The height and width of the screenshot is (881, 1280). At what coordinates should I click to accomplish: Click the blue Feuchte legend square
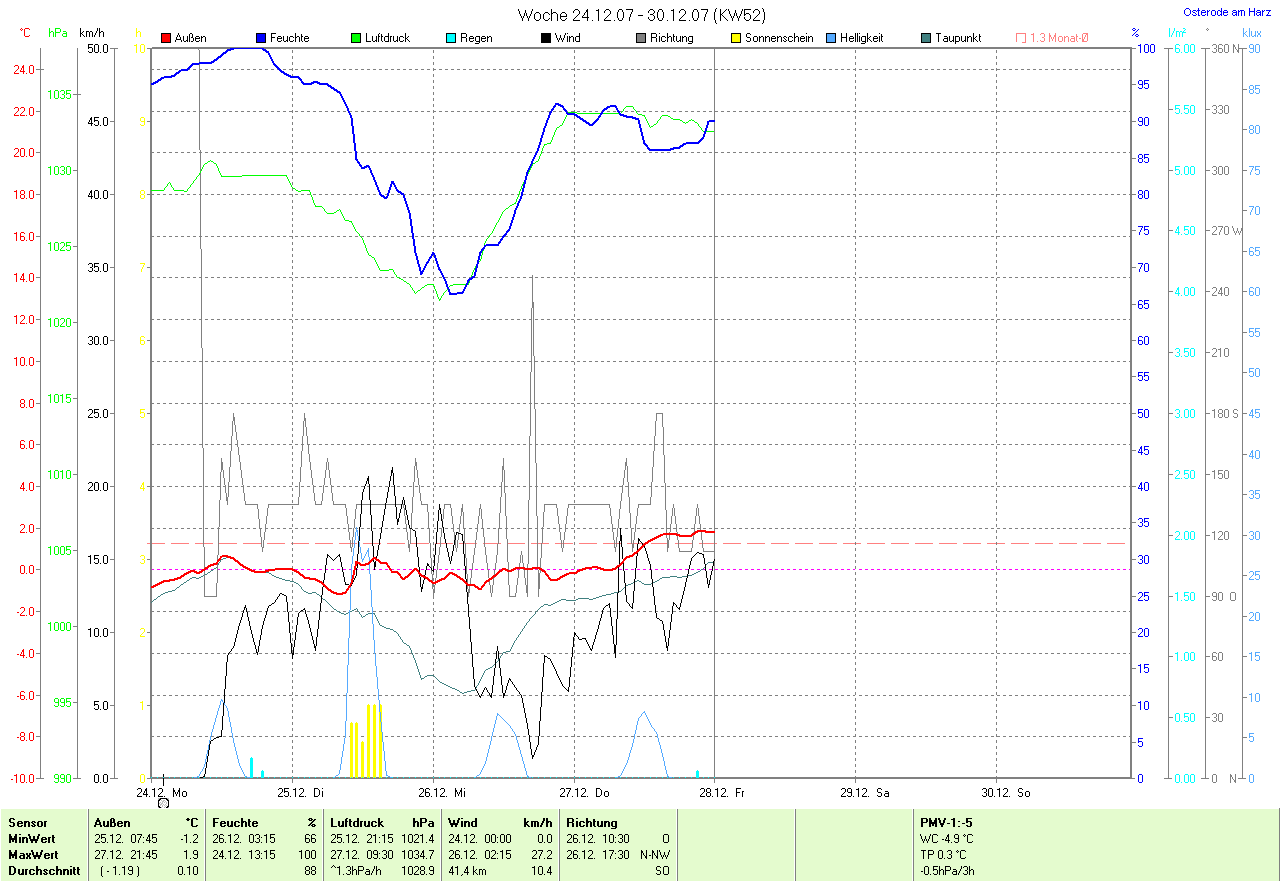(261, 38)
